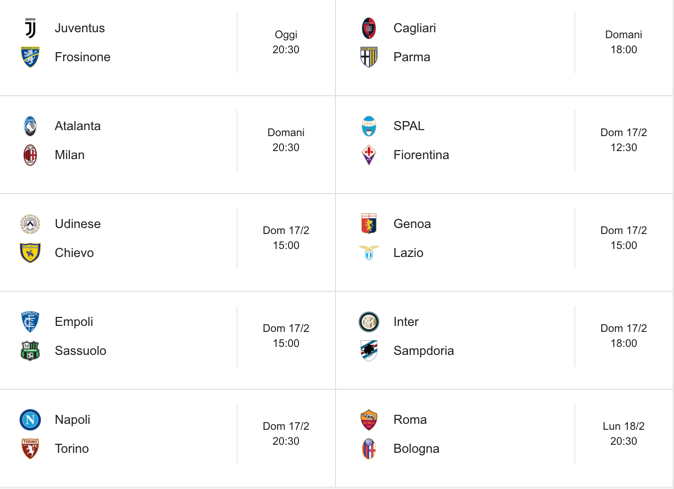Click the Napoli blue N logo
674x489 pixels.
30,420
